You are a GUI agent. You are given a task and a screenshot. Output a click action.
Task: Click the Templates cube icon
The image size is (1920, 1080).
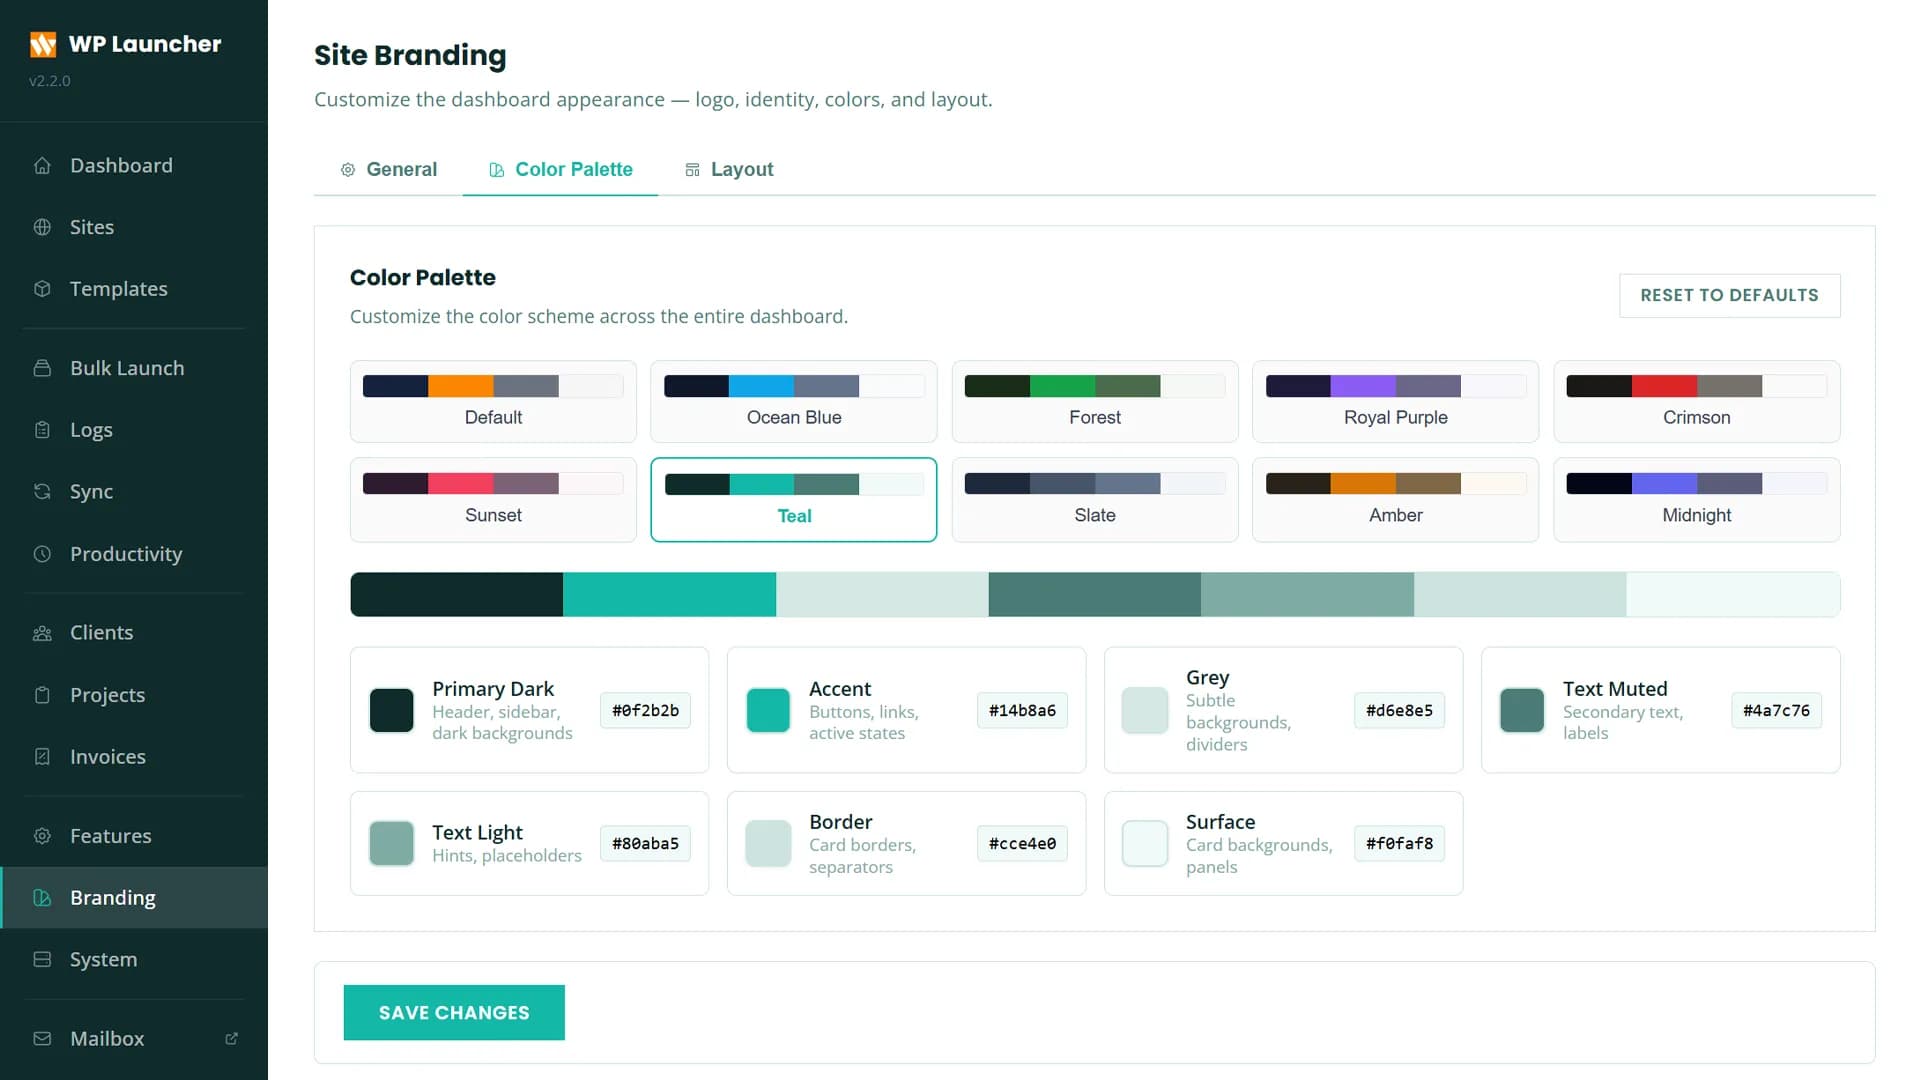(42, 289)
